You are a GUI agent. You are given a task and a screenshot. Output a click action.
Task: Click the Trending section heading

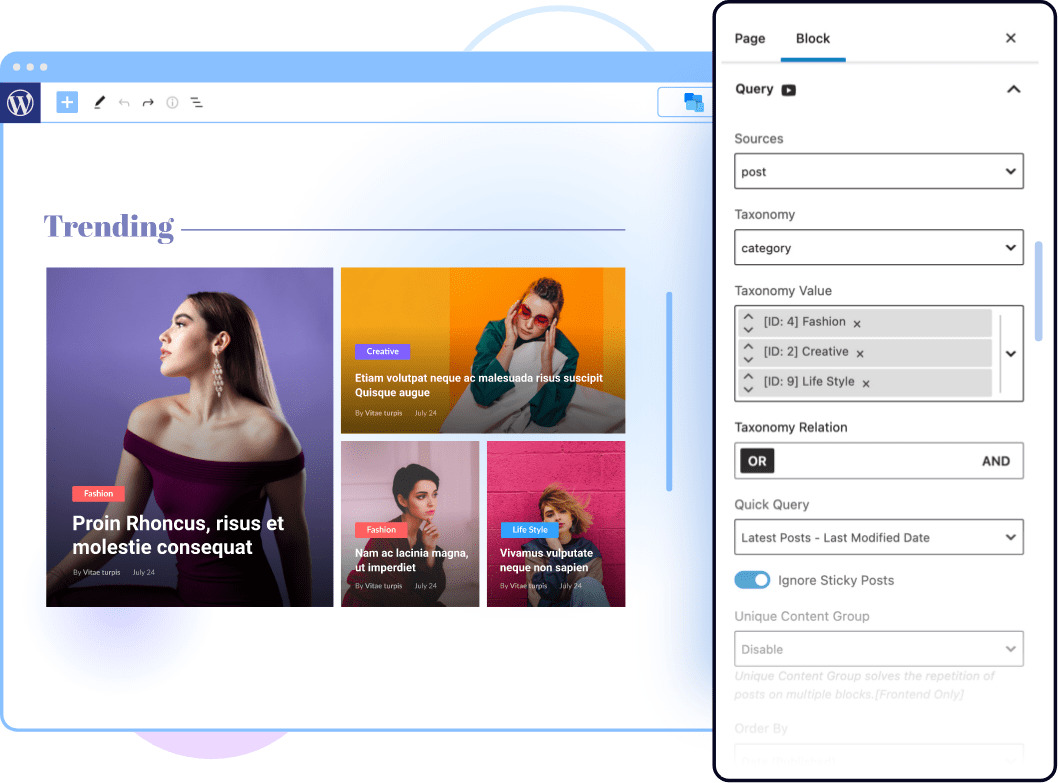coord(109,227)
